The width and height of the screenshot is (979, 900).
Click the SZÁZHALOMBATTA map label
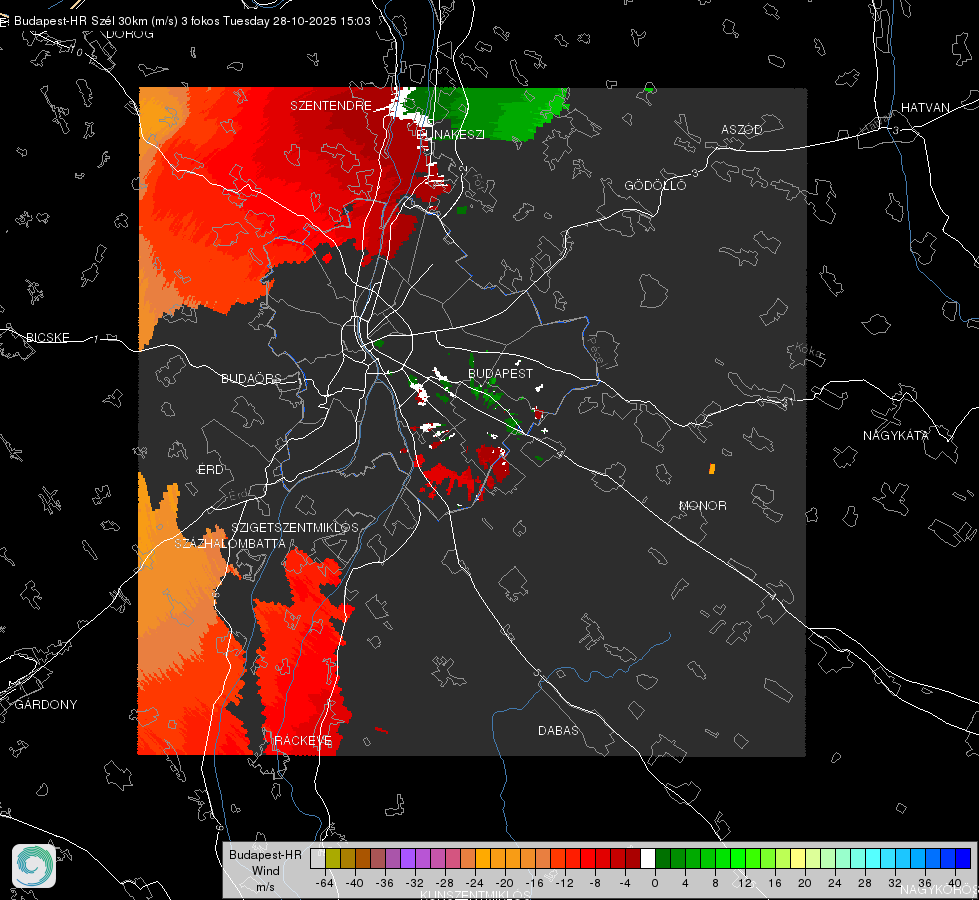[x=230, y=543]
